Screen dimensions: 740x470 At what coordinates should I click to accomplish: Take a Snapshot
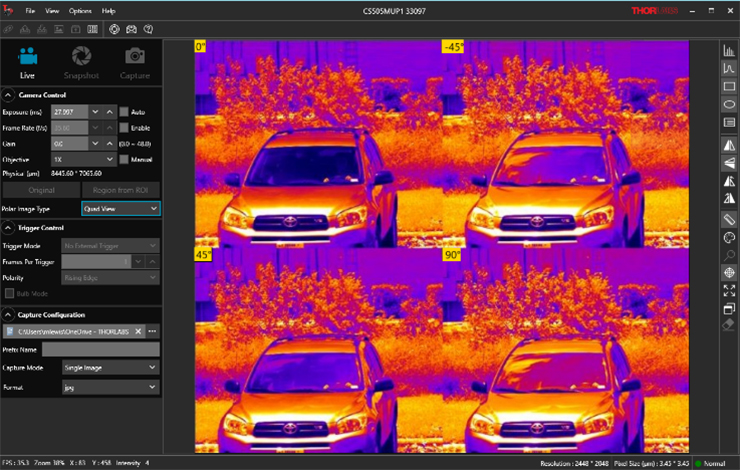(x=81, y=63)
